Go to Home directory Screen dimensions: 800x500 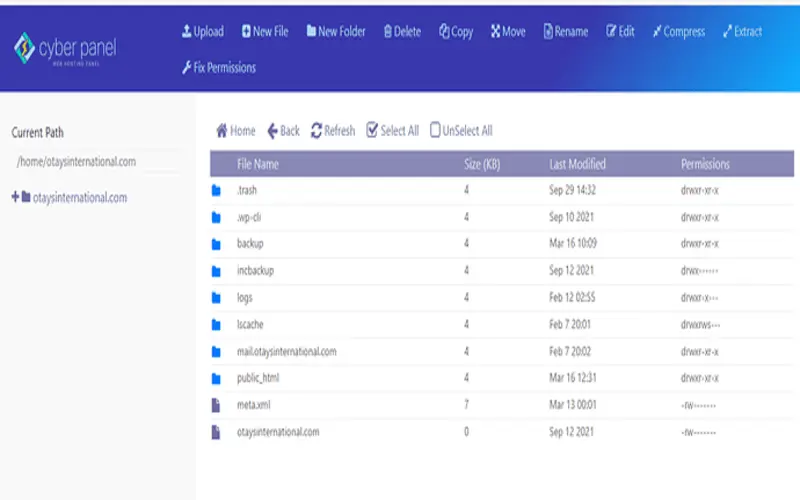pyautogui.click(x=235, y=131)
